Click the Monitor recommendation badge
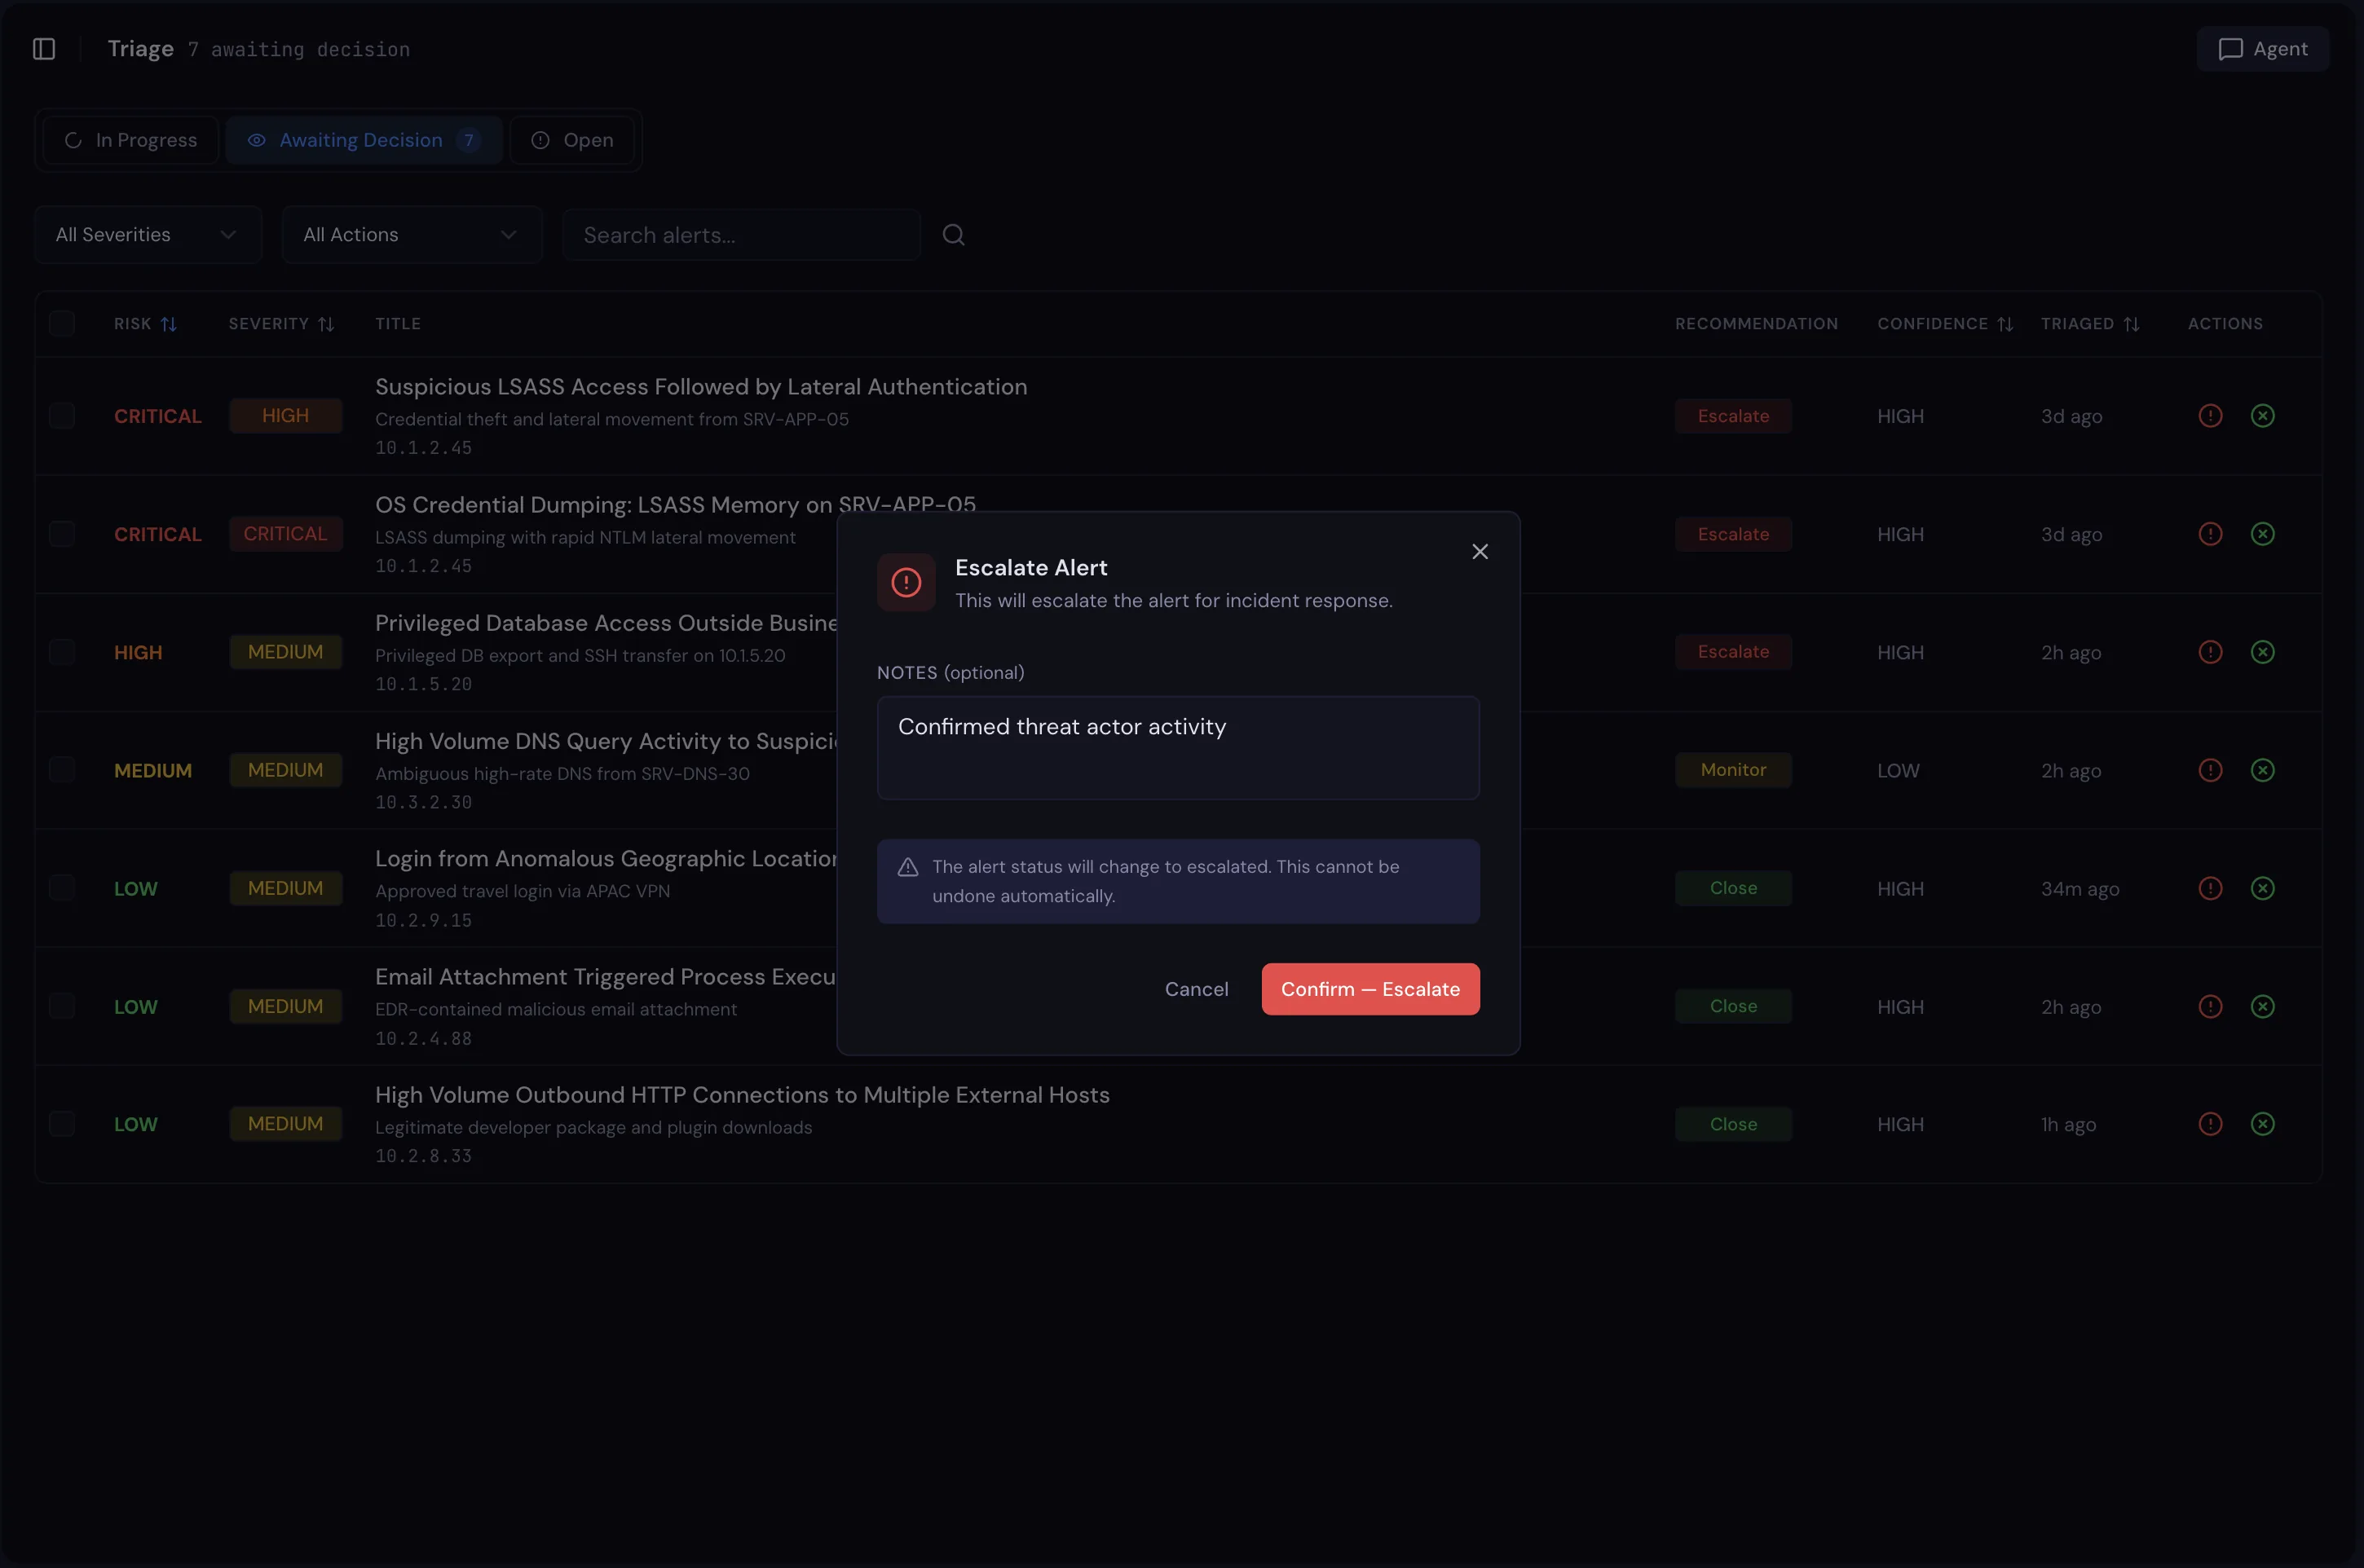Image resolution: width=2364 pixels, height=1568 pixels. pos(1733,770)
